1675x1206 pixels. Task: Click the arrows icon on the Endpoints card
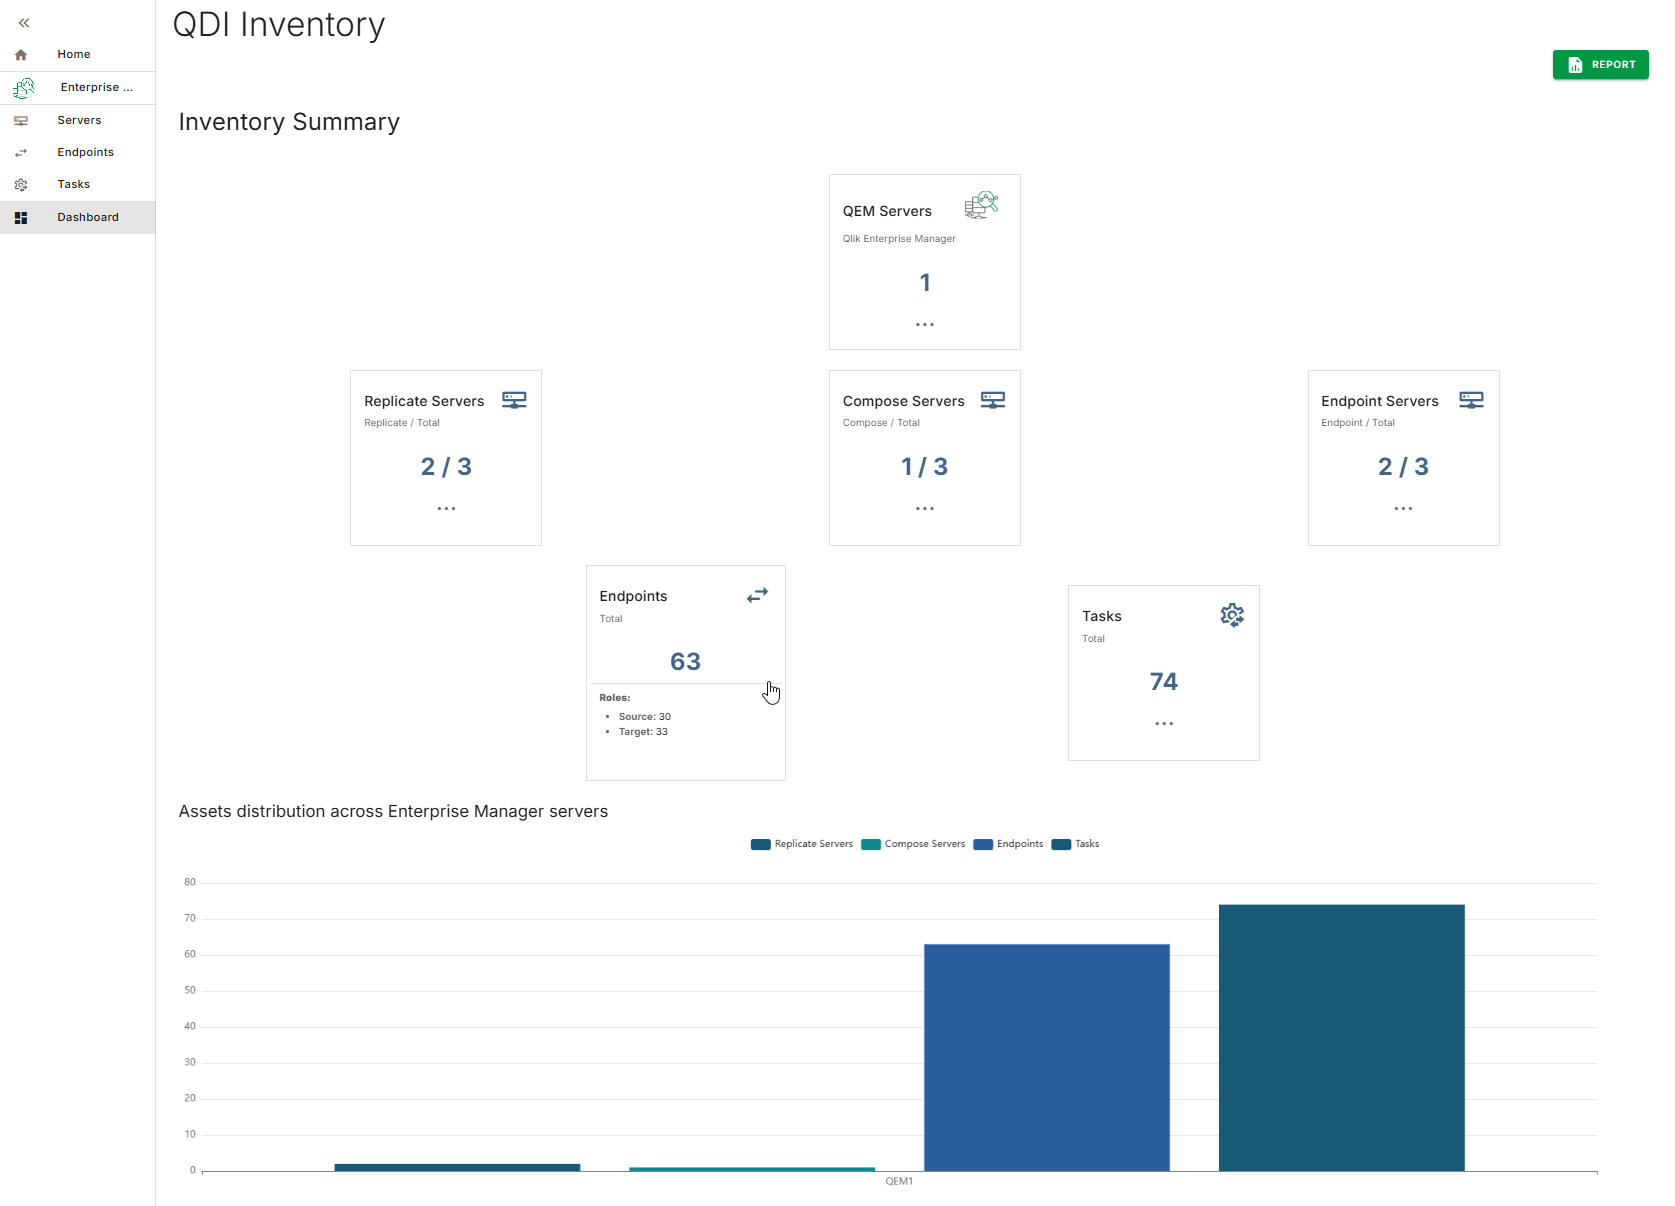pyautogui.click(x=757, y=595)
